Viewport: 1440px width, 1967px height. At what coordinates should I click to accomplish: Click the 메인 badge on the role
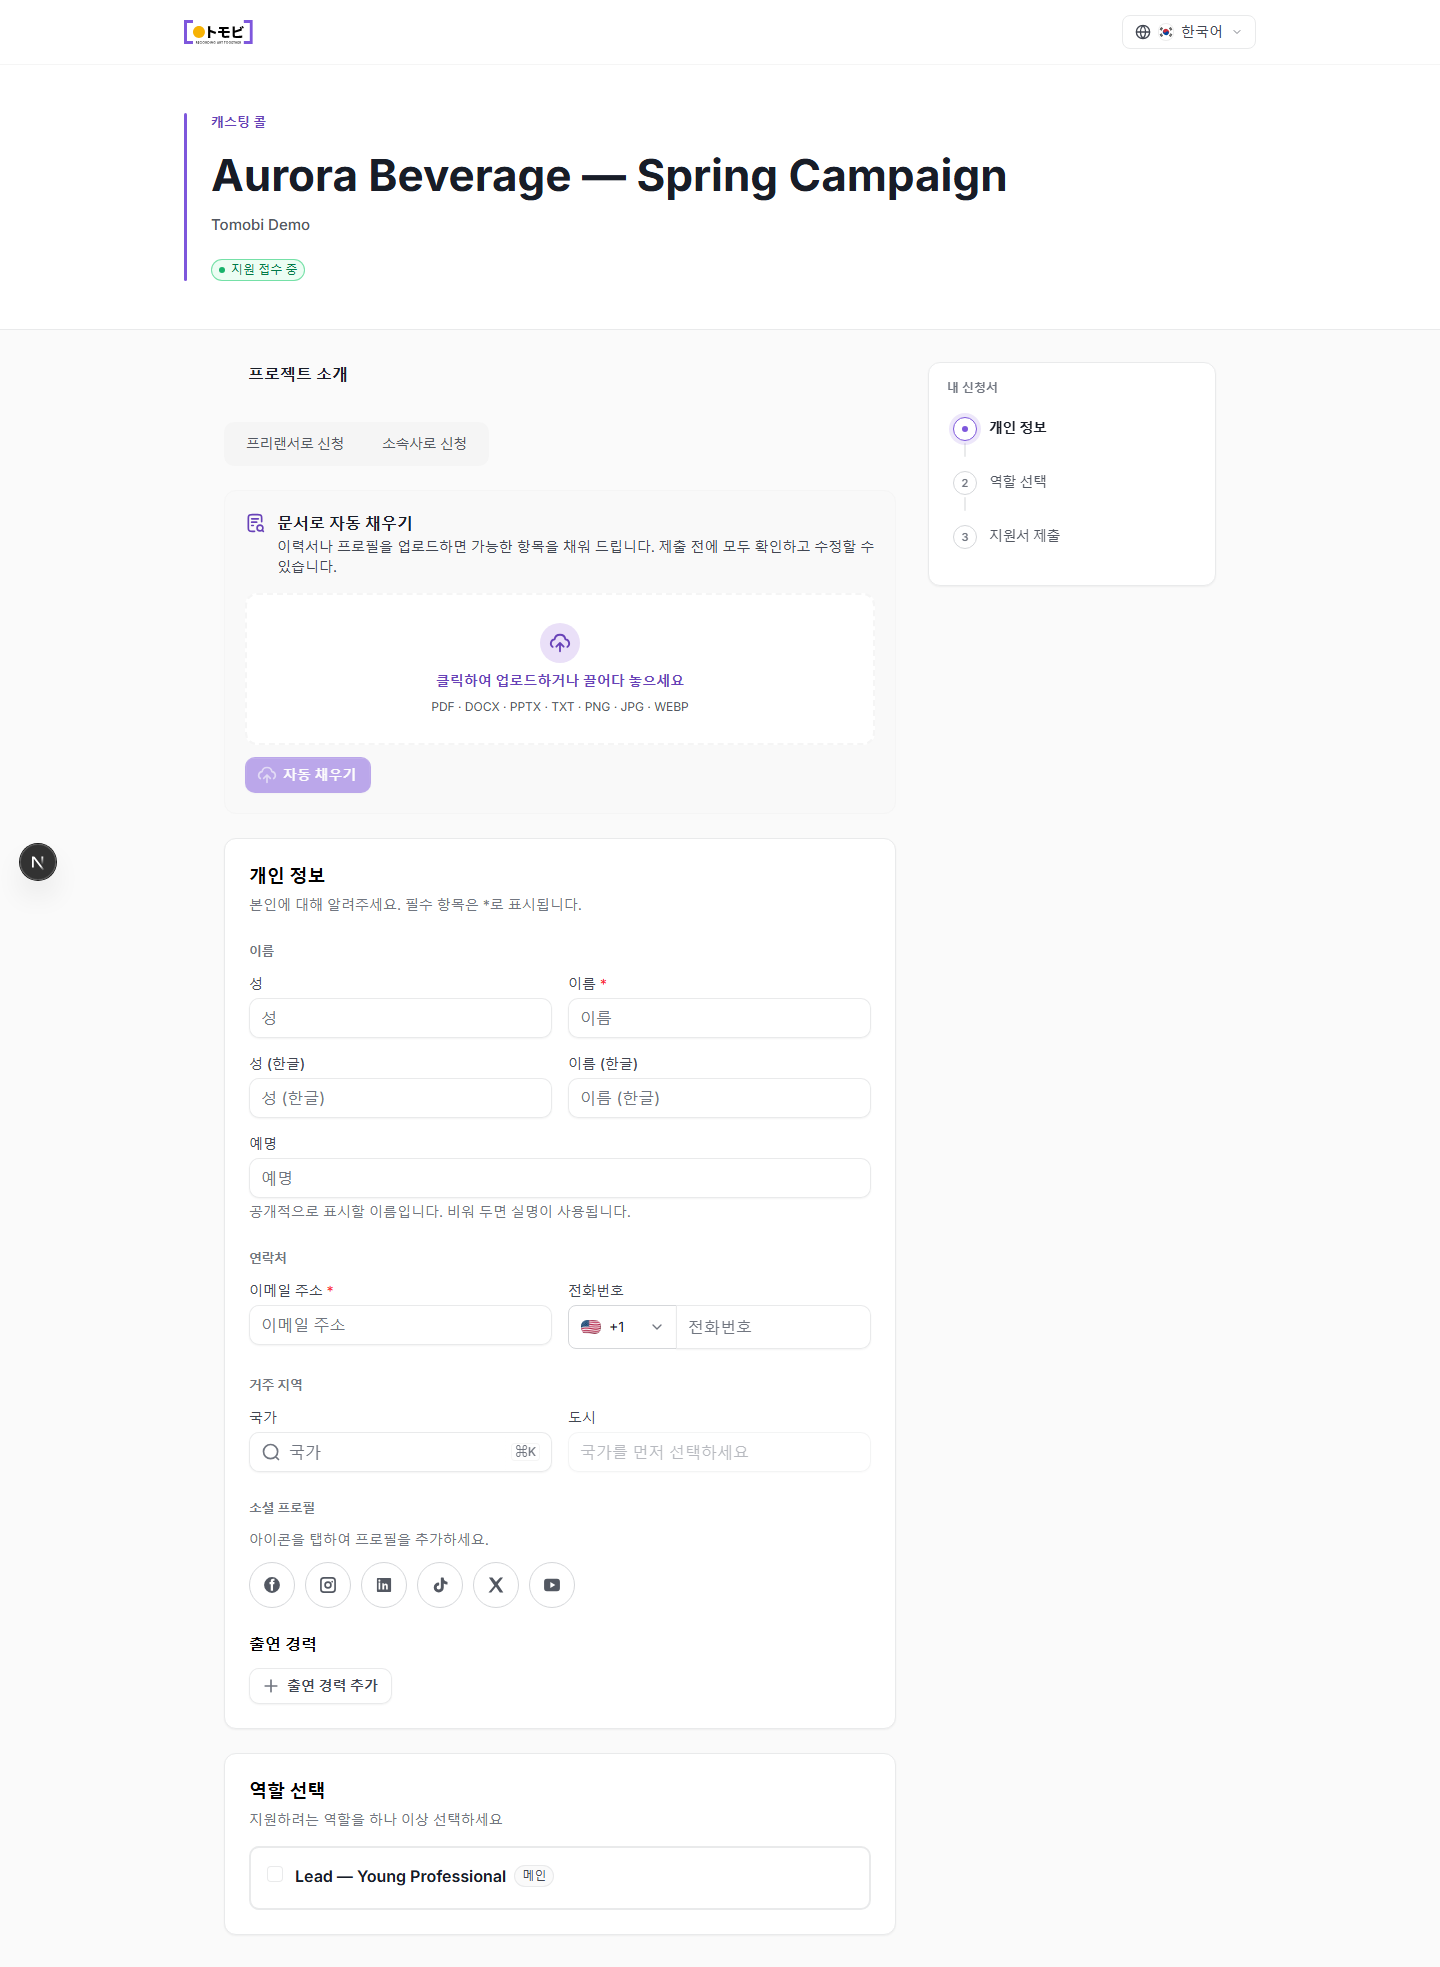(x=535, y=1876)
